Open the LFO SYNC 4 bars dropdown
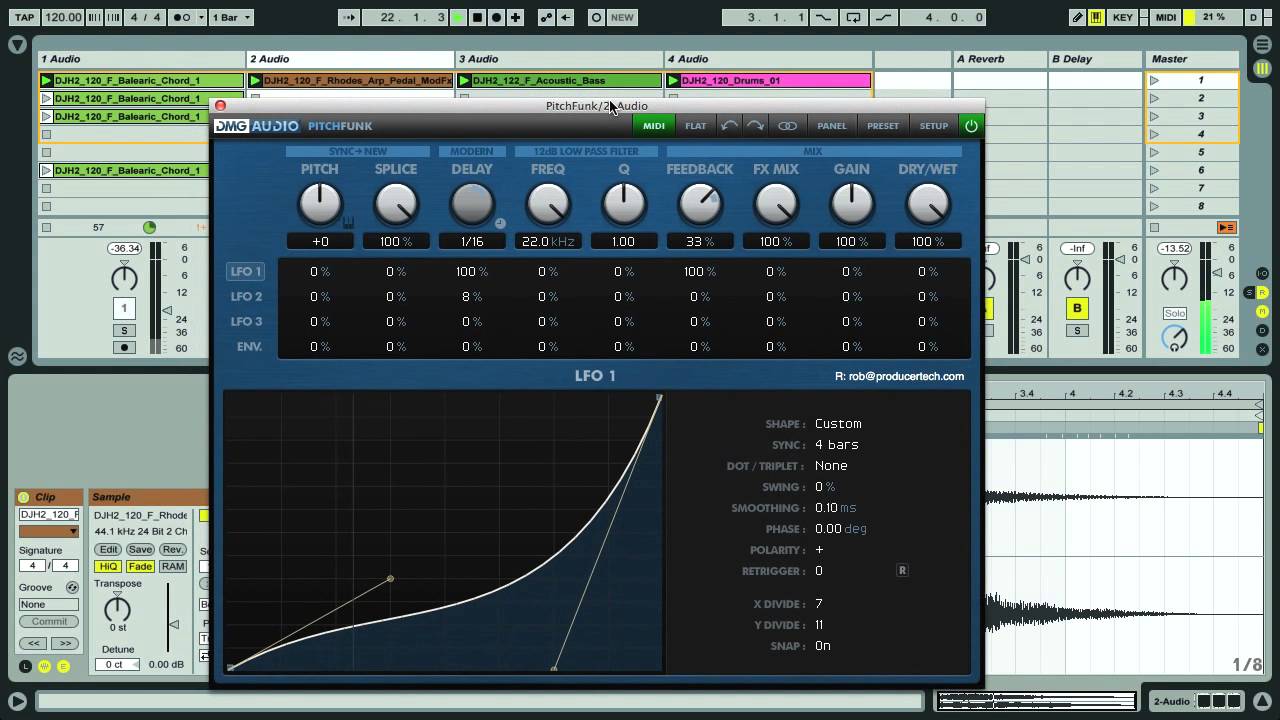Viewport: 1280px width, 720px height. (837, 445)
